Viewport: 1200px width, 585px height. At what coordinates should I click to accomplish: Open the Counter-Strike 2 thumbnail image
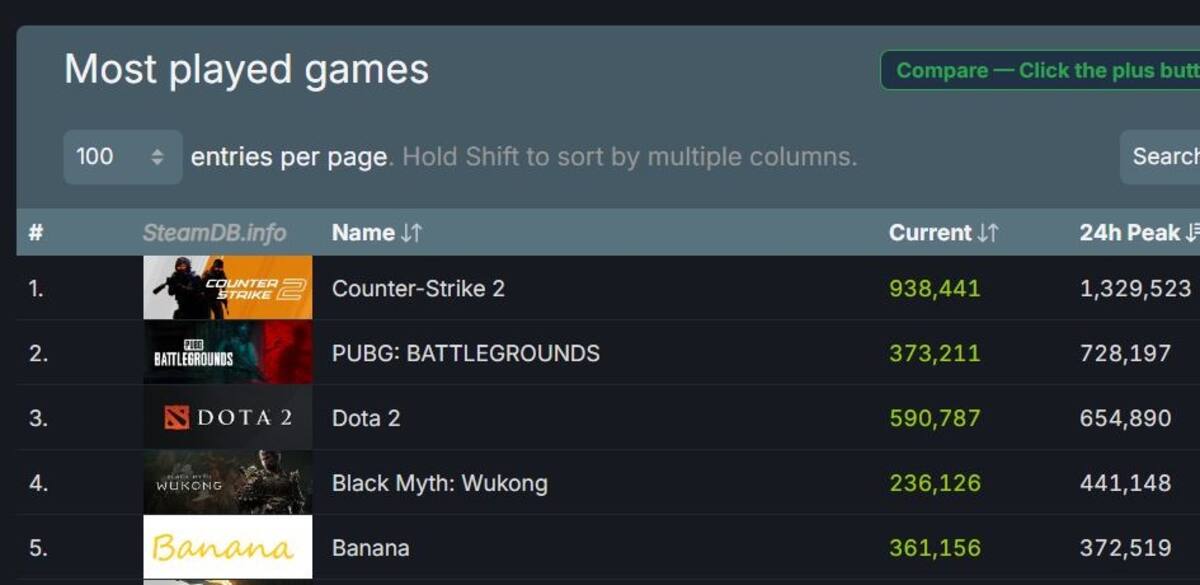228,288
